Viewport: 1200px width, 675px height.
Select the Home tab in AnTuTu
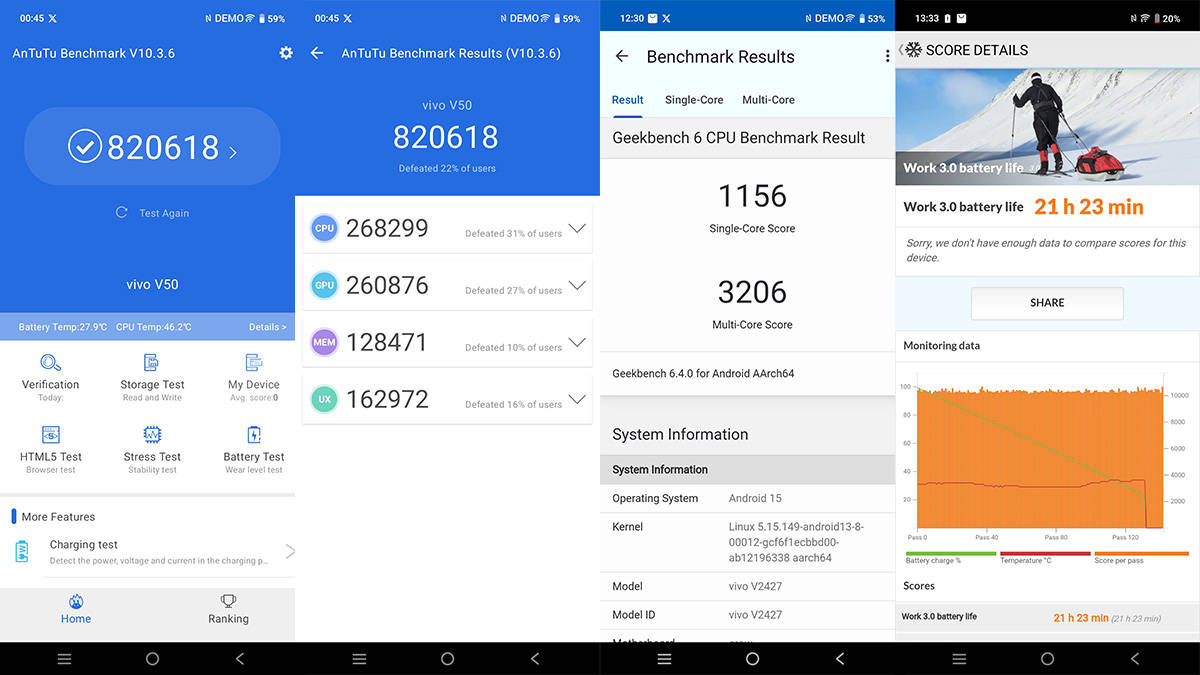76,609
